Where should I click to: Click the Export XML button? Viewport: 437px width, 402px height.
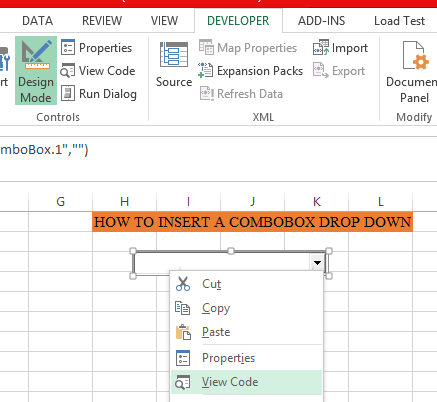339,71
